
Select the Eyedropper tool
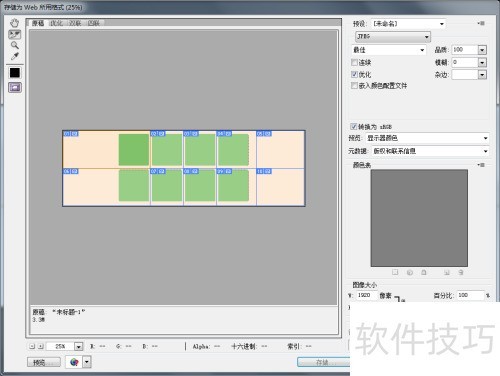(x=14, y=56)
